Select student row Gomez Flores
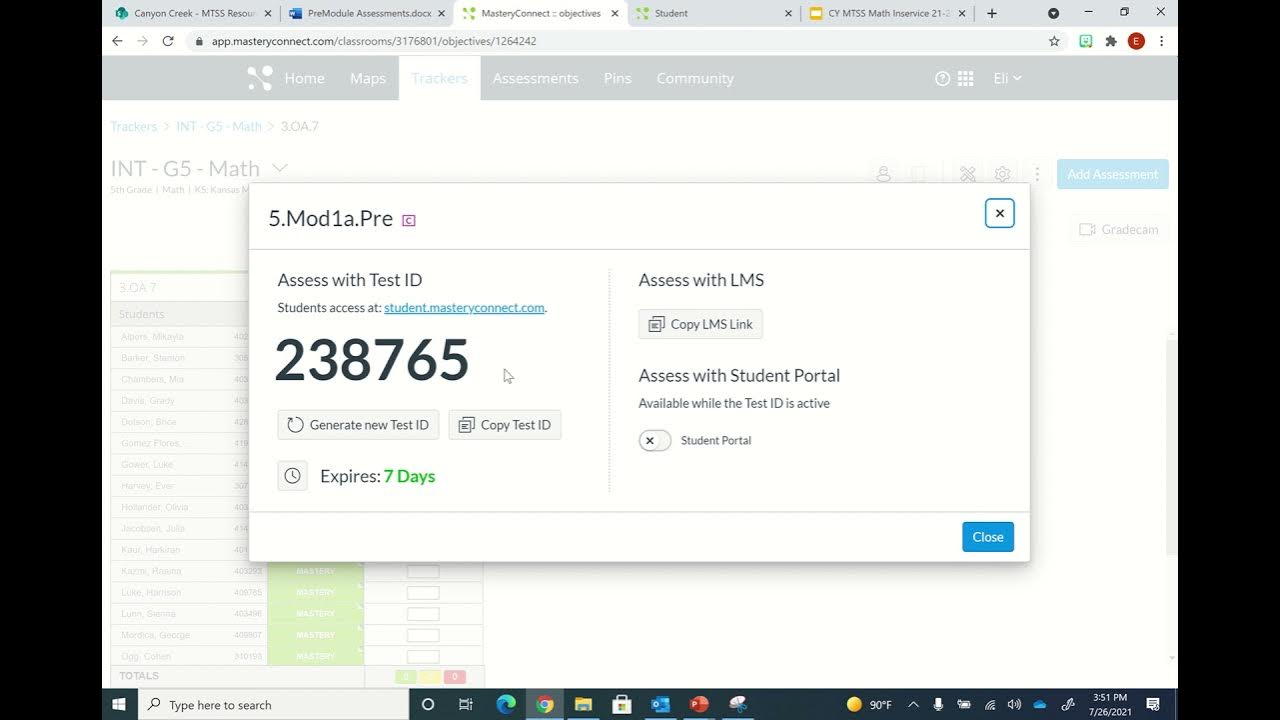The image size is (1280, 720). click(187, 443)
